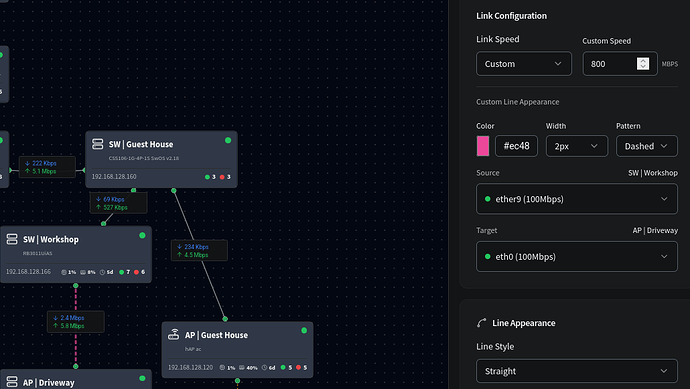Open the Pattern Dashed dropdown

(x=646, y=146)
